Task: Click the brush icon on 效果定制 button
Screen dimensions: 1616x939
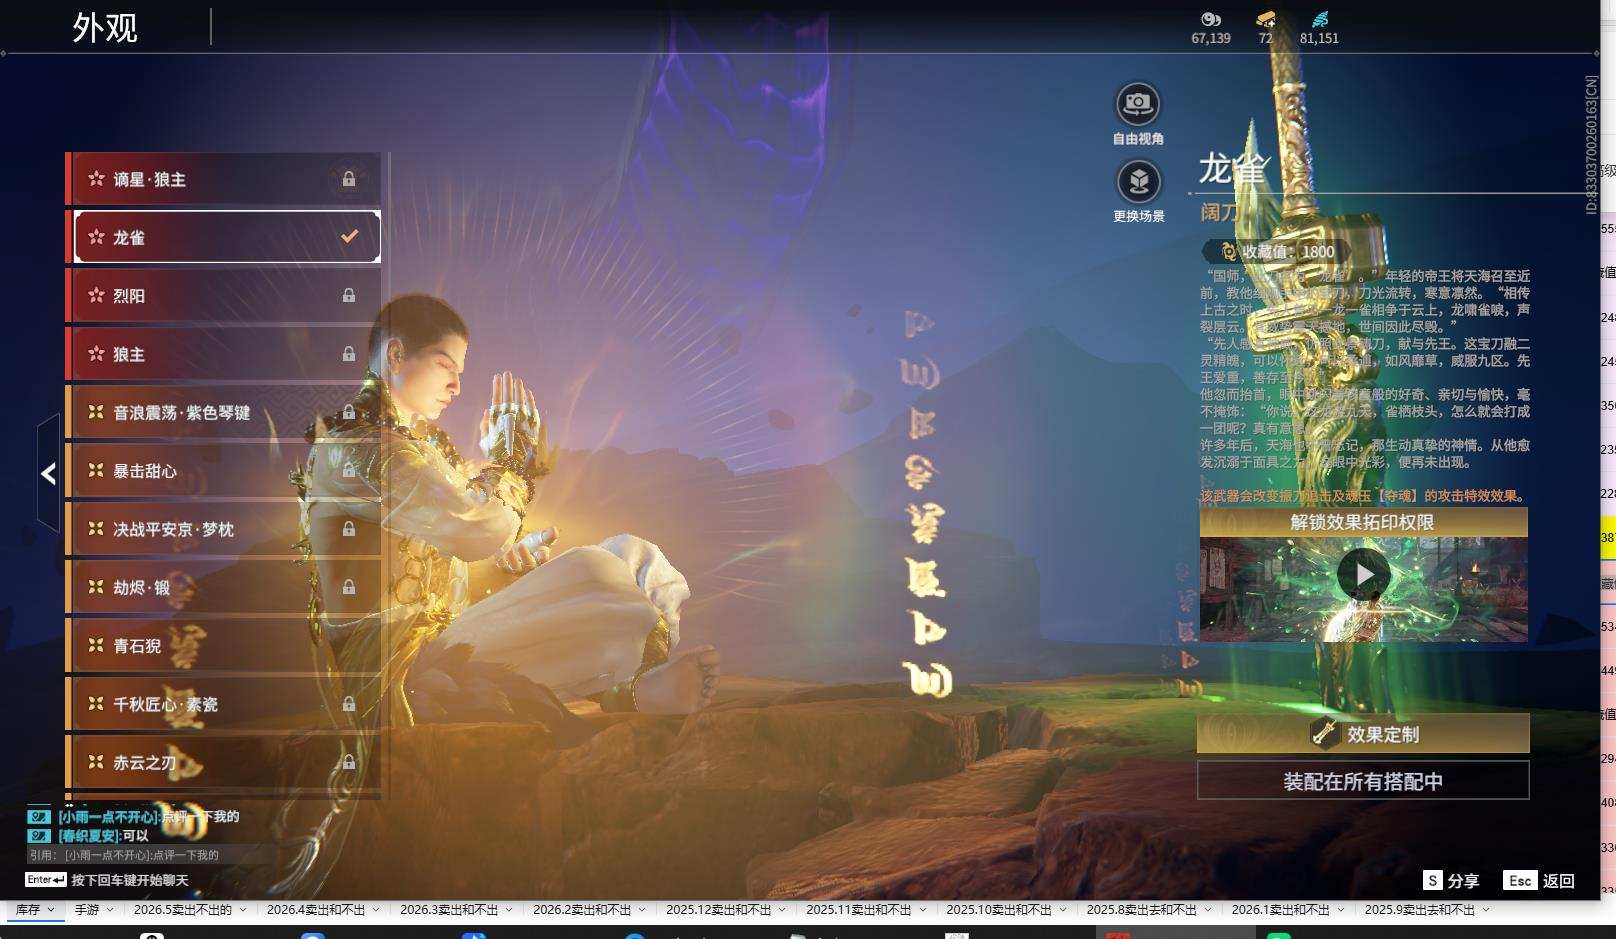Action: pyautogui.click(x=1325, y=733)
